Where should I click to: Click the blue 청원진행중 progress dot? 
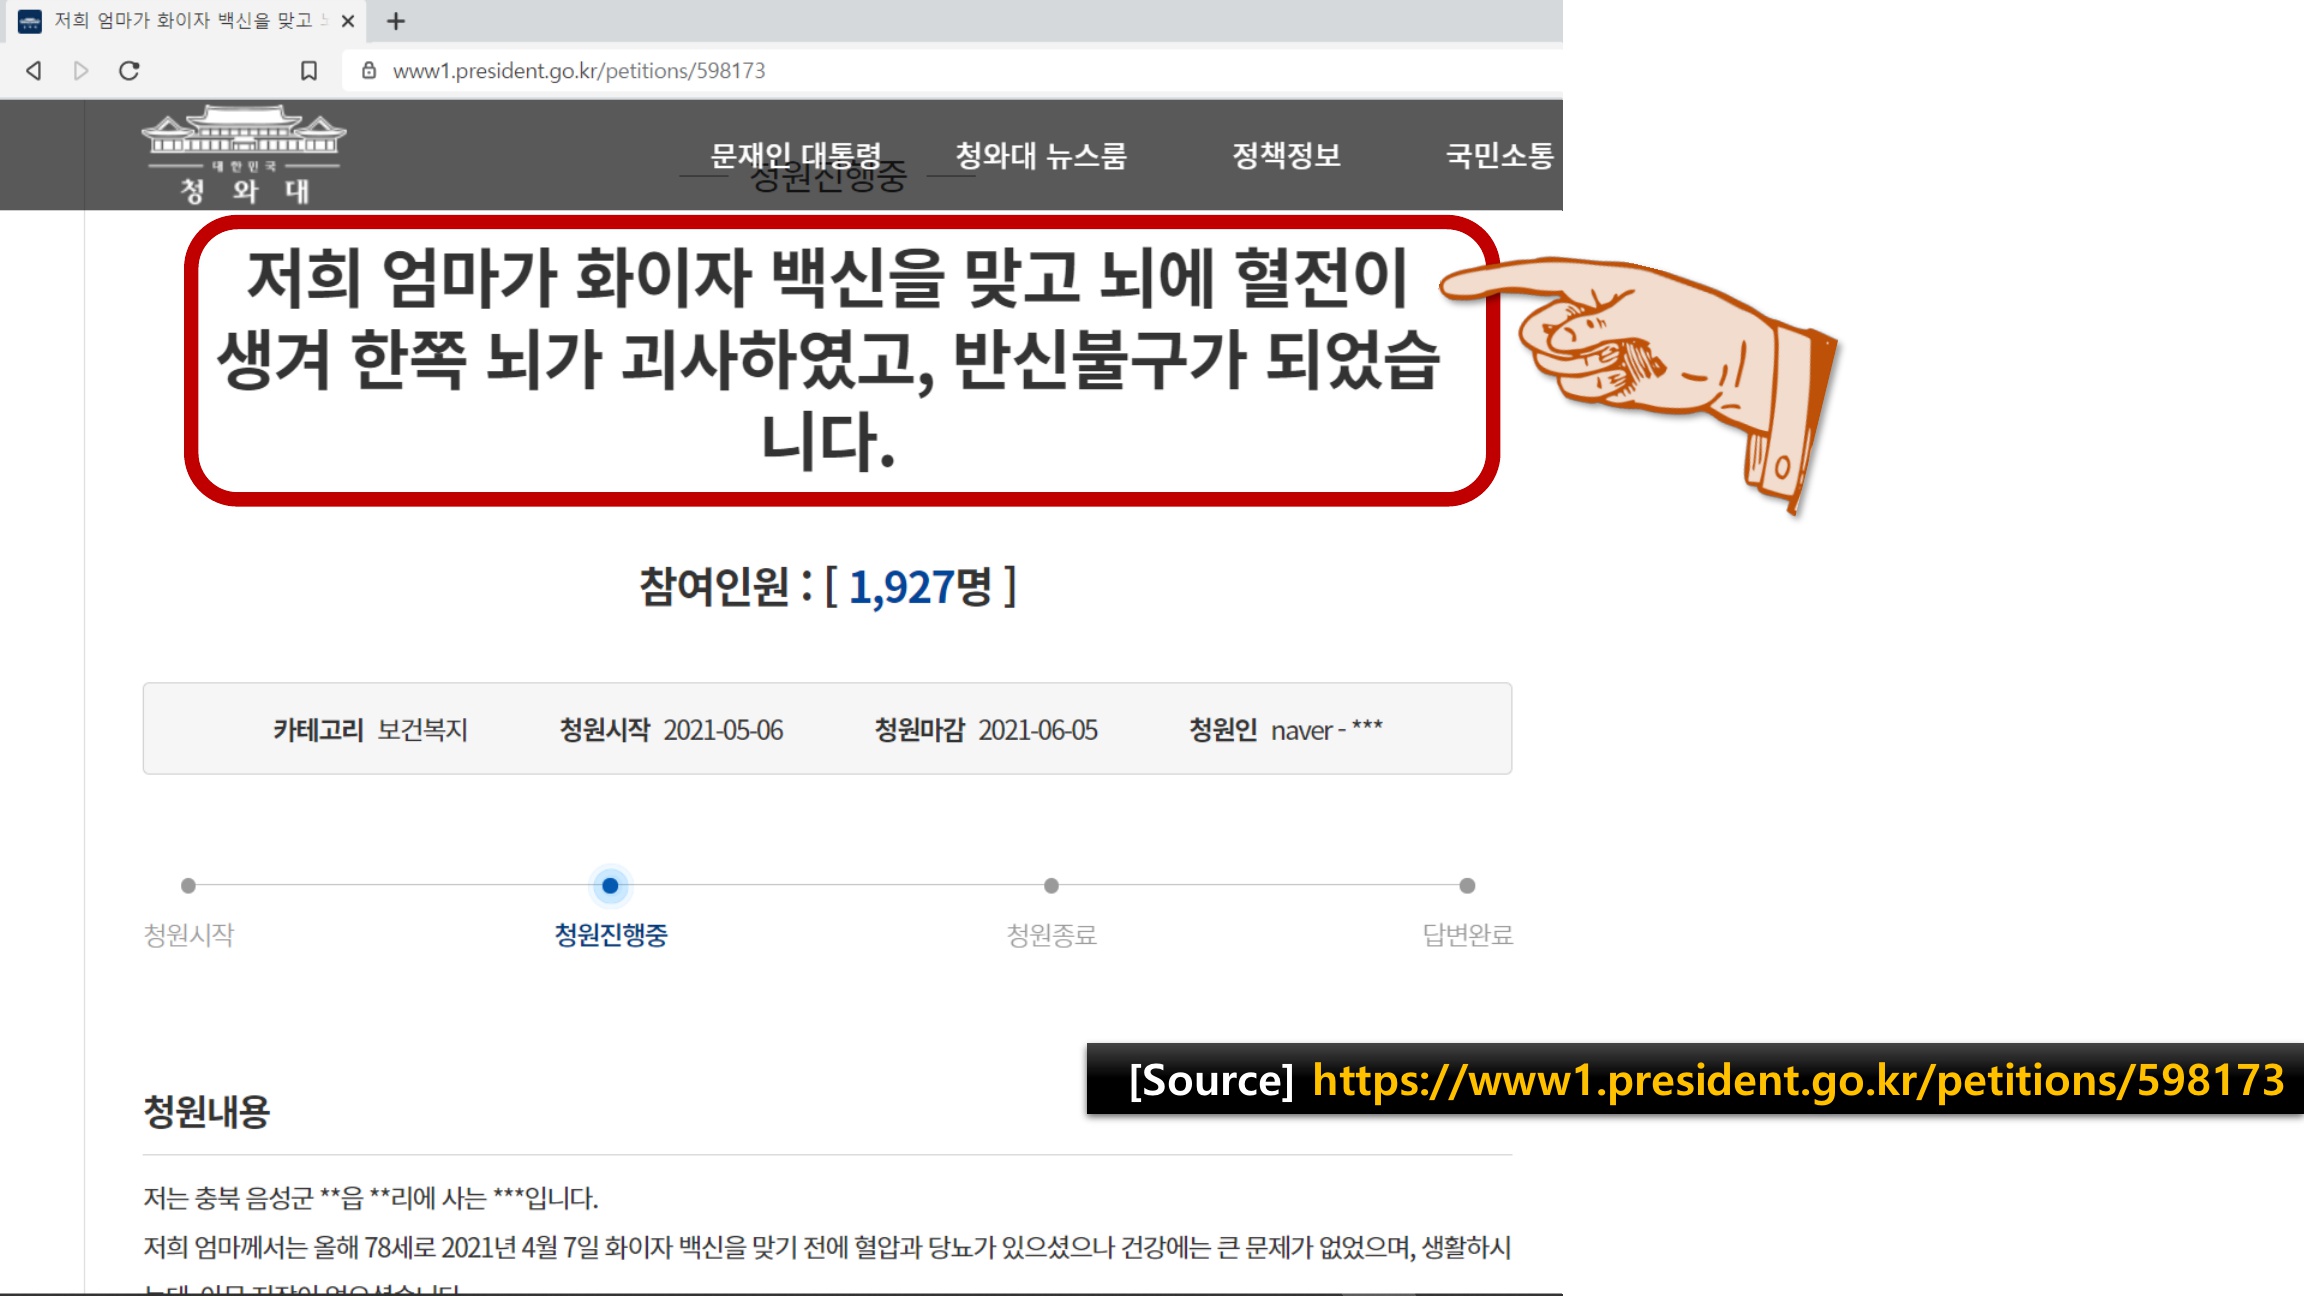click(x=610, y=886)
